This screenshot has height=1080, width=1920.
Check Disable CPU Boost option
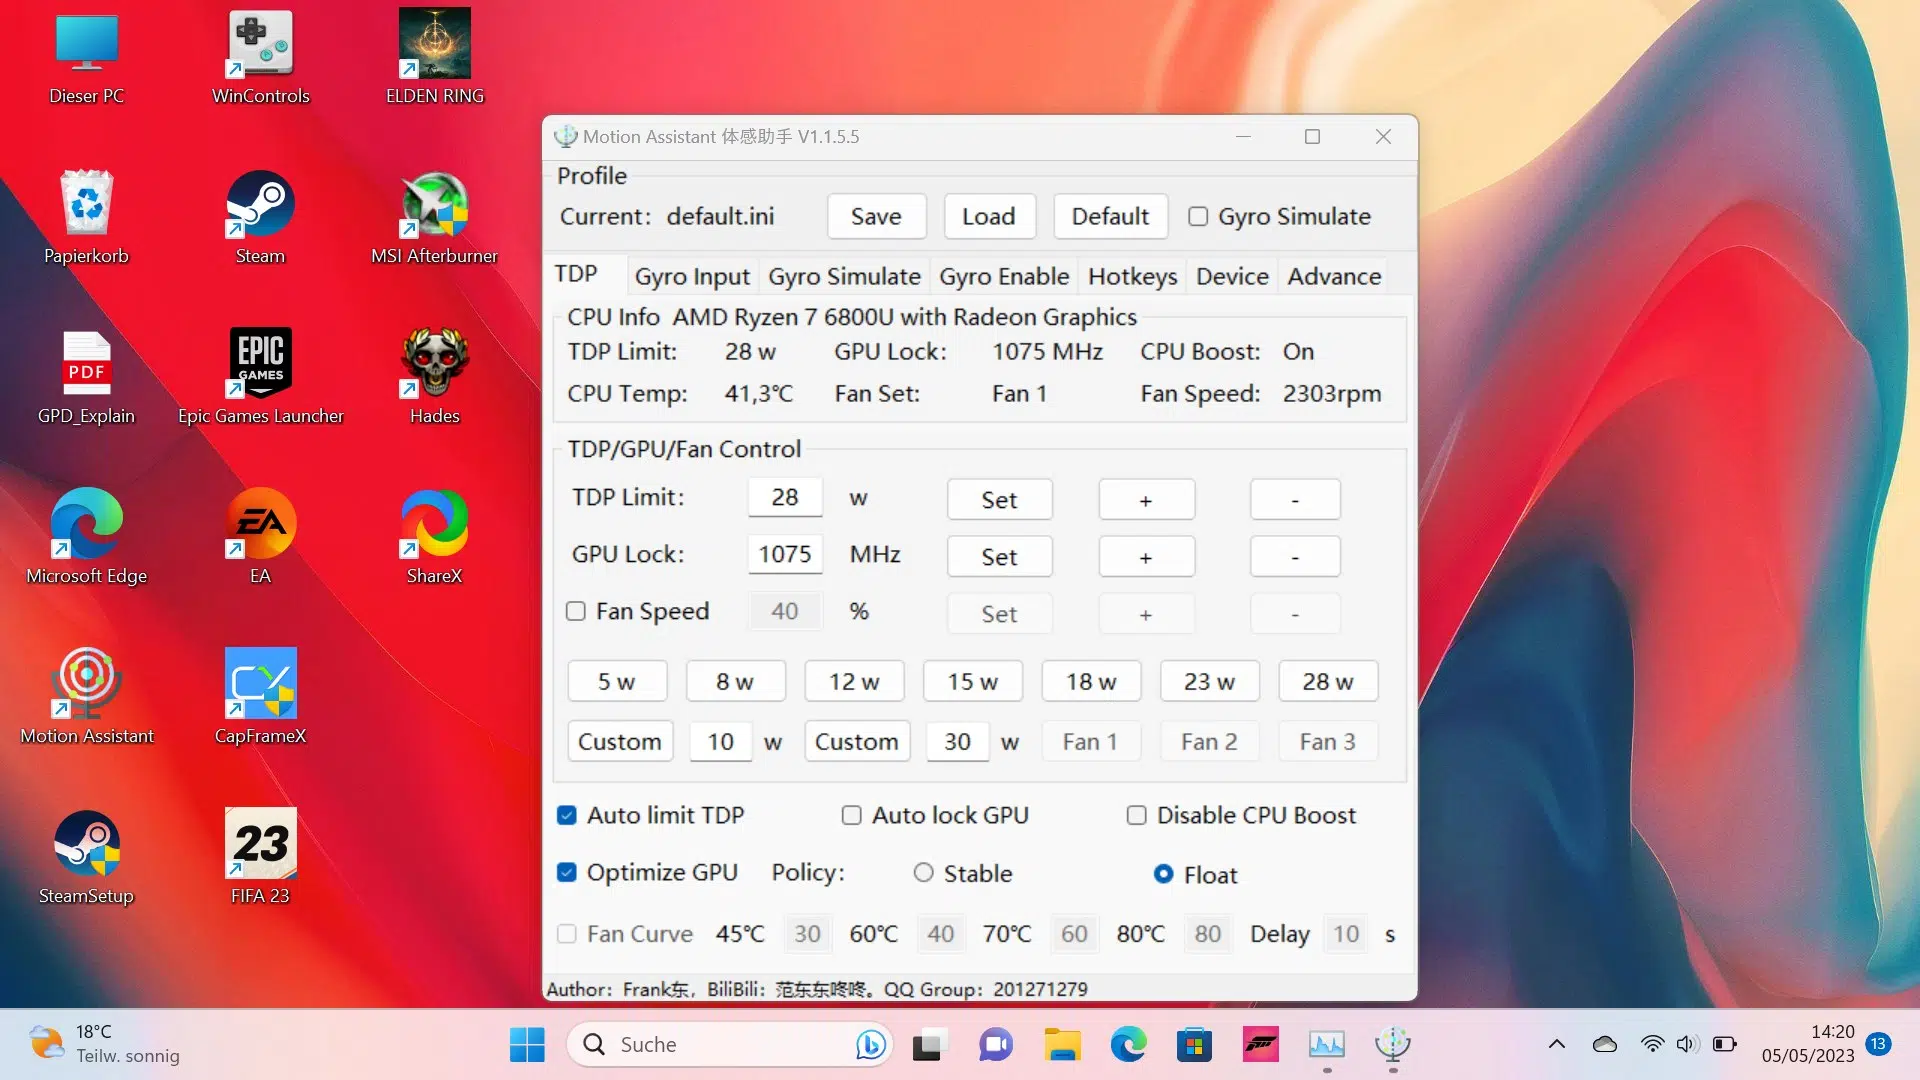(1137, 815)
